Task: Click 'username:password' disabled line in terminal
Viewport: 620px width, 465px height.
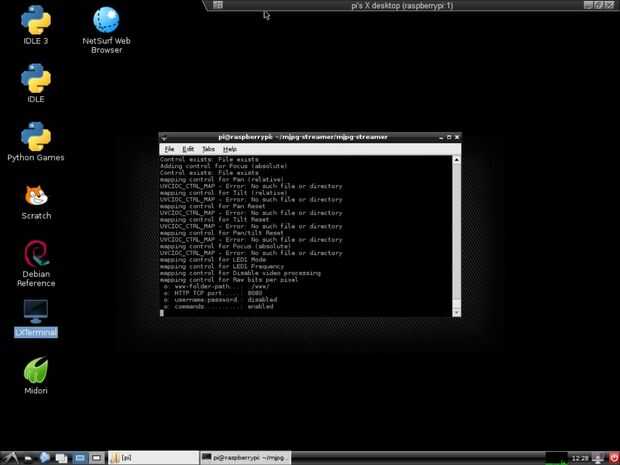Action: pyautogui.click(x=220, y=300)
